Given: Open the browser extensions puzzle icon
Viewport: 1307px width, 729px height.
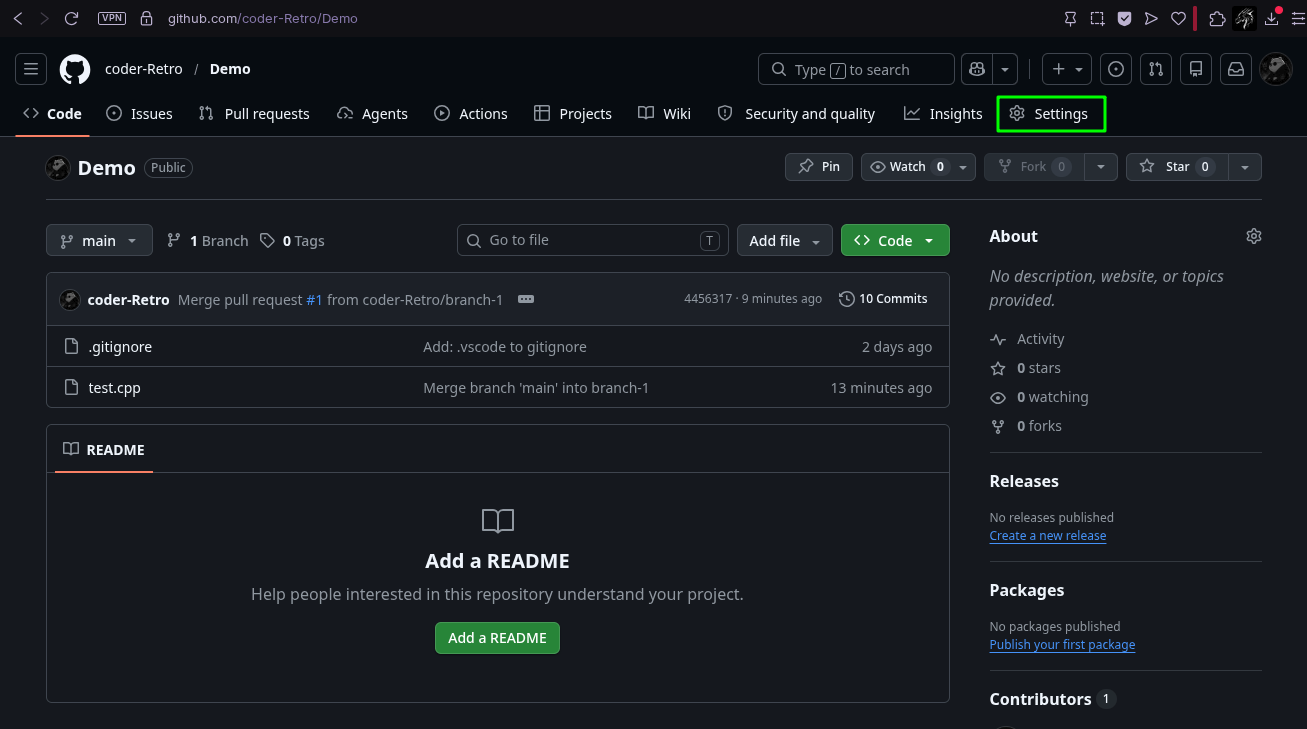Looking at the screenshot, I should (x=1217, y=18).
